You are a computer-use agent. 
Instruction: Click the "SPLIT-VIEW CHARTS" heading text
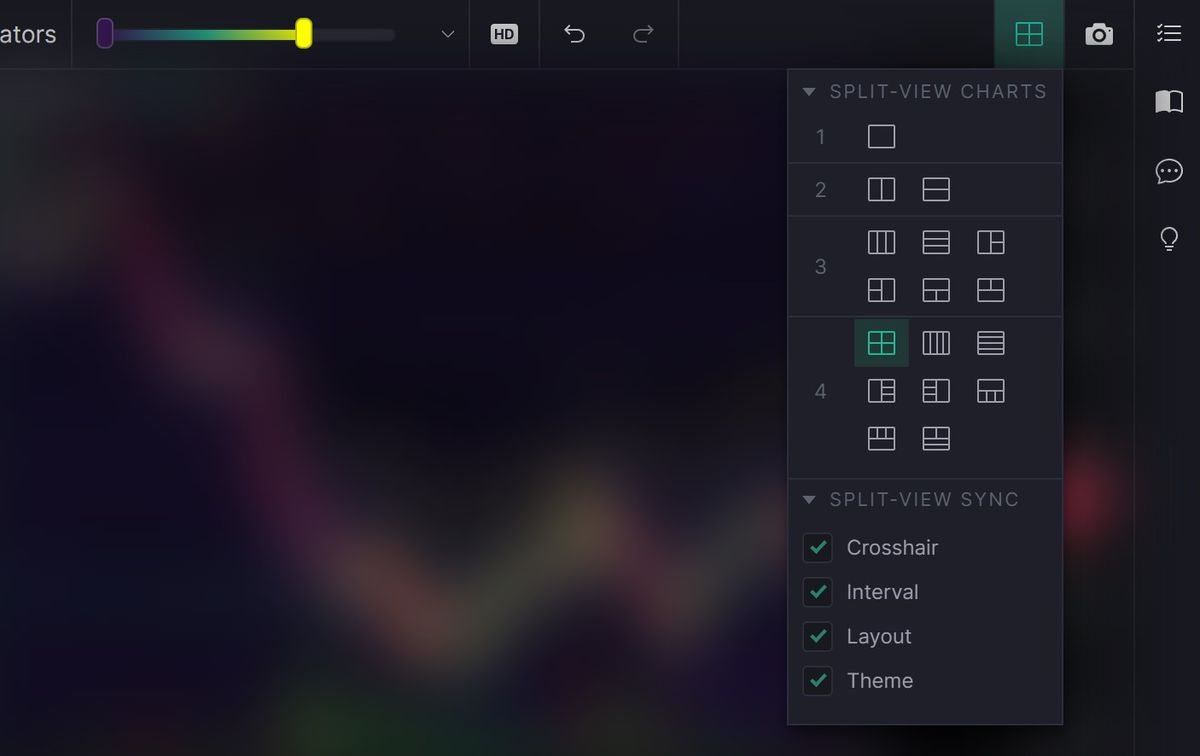pos(938,92)
